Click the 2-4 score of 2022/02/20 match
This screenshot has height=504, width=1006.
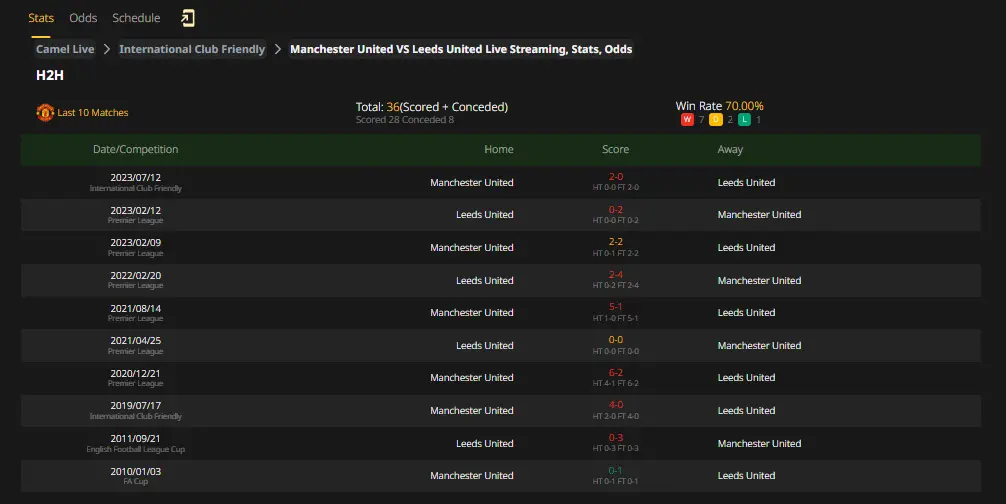[x=615, y=274]
